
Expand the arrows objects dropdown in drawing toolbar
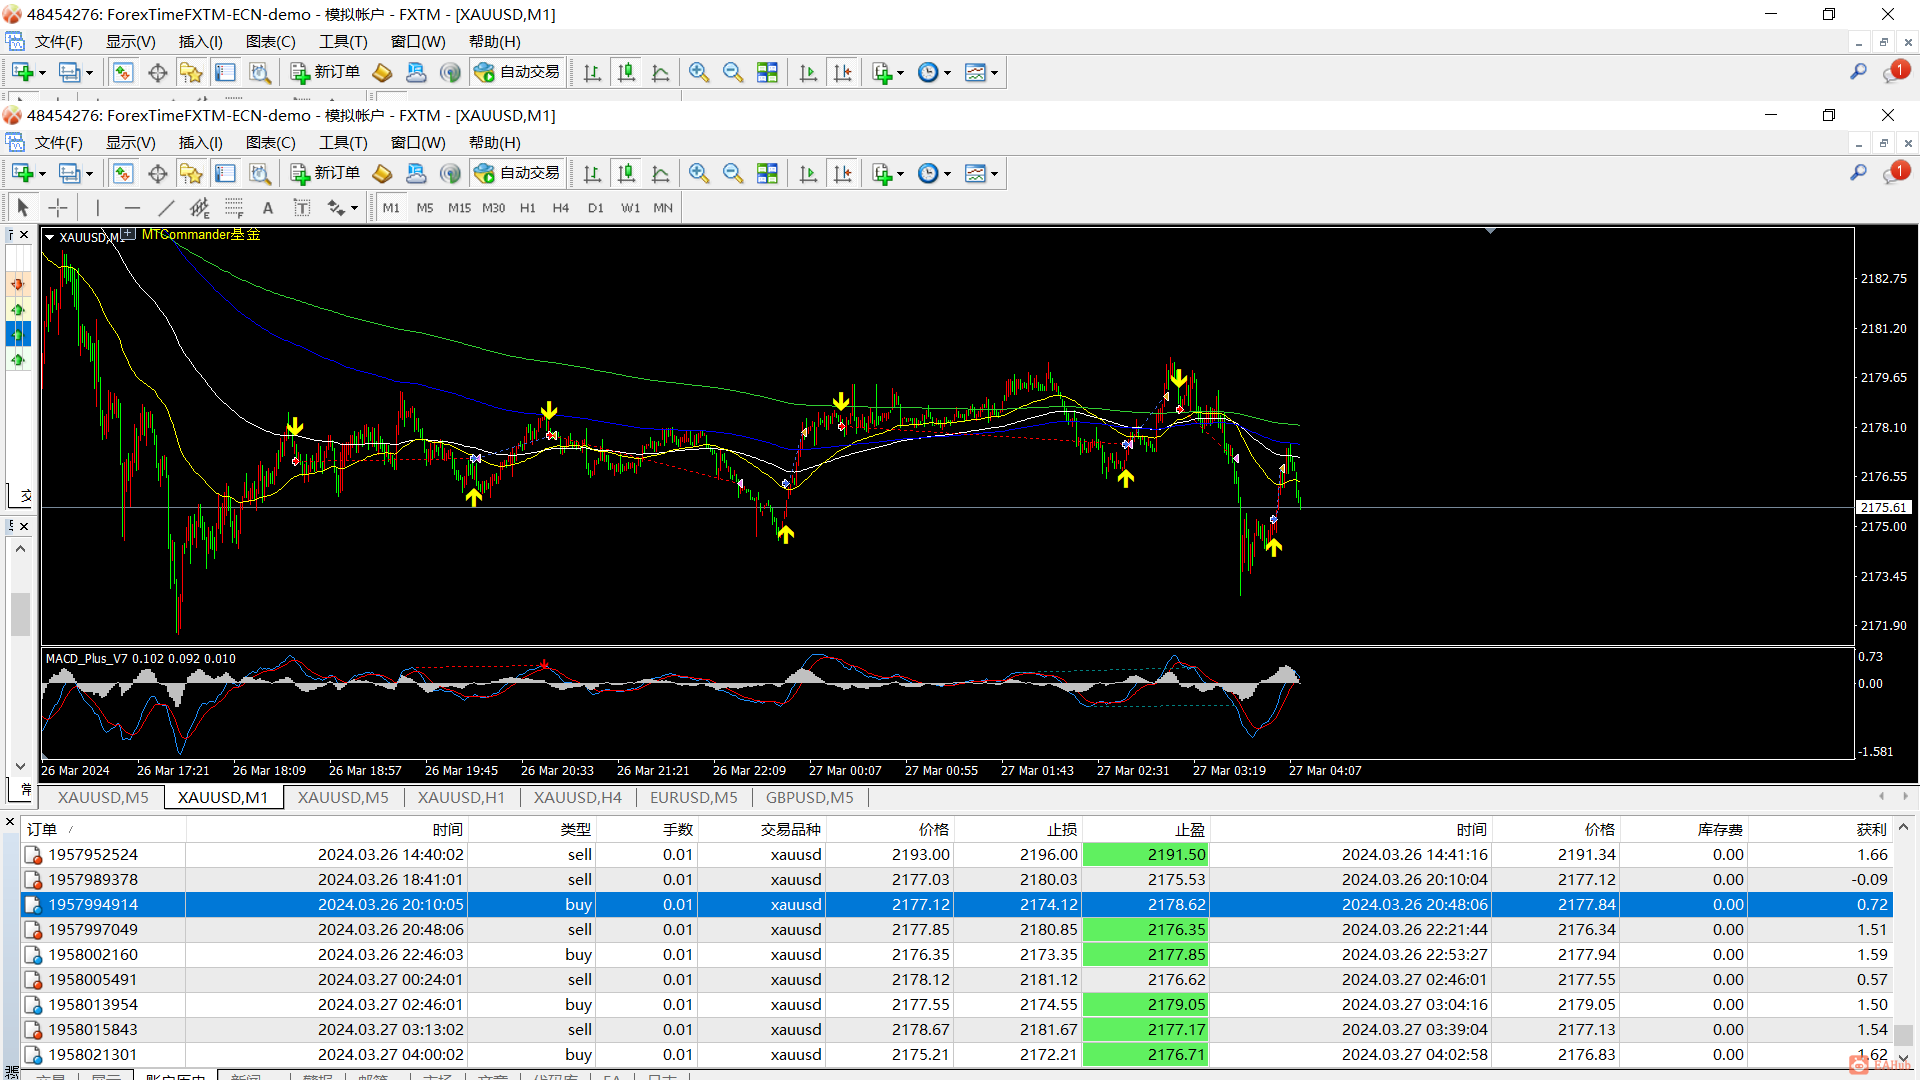354,208
